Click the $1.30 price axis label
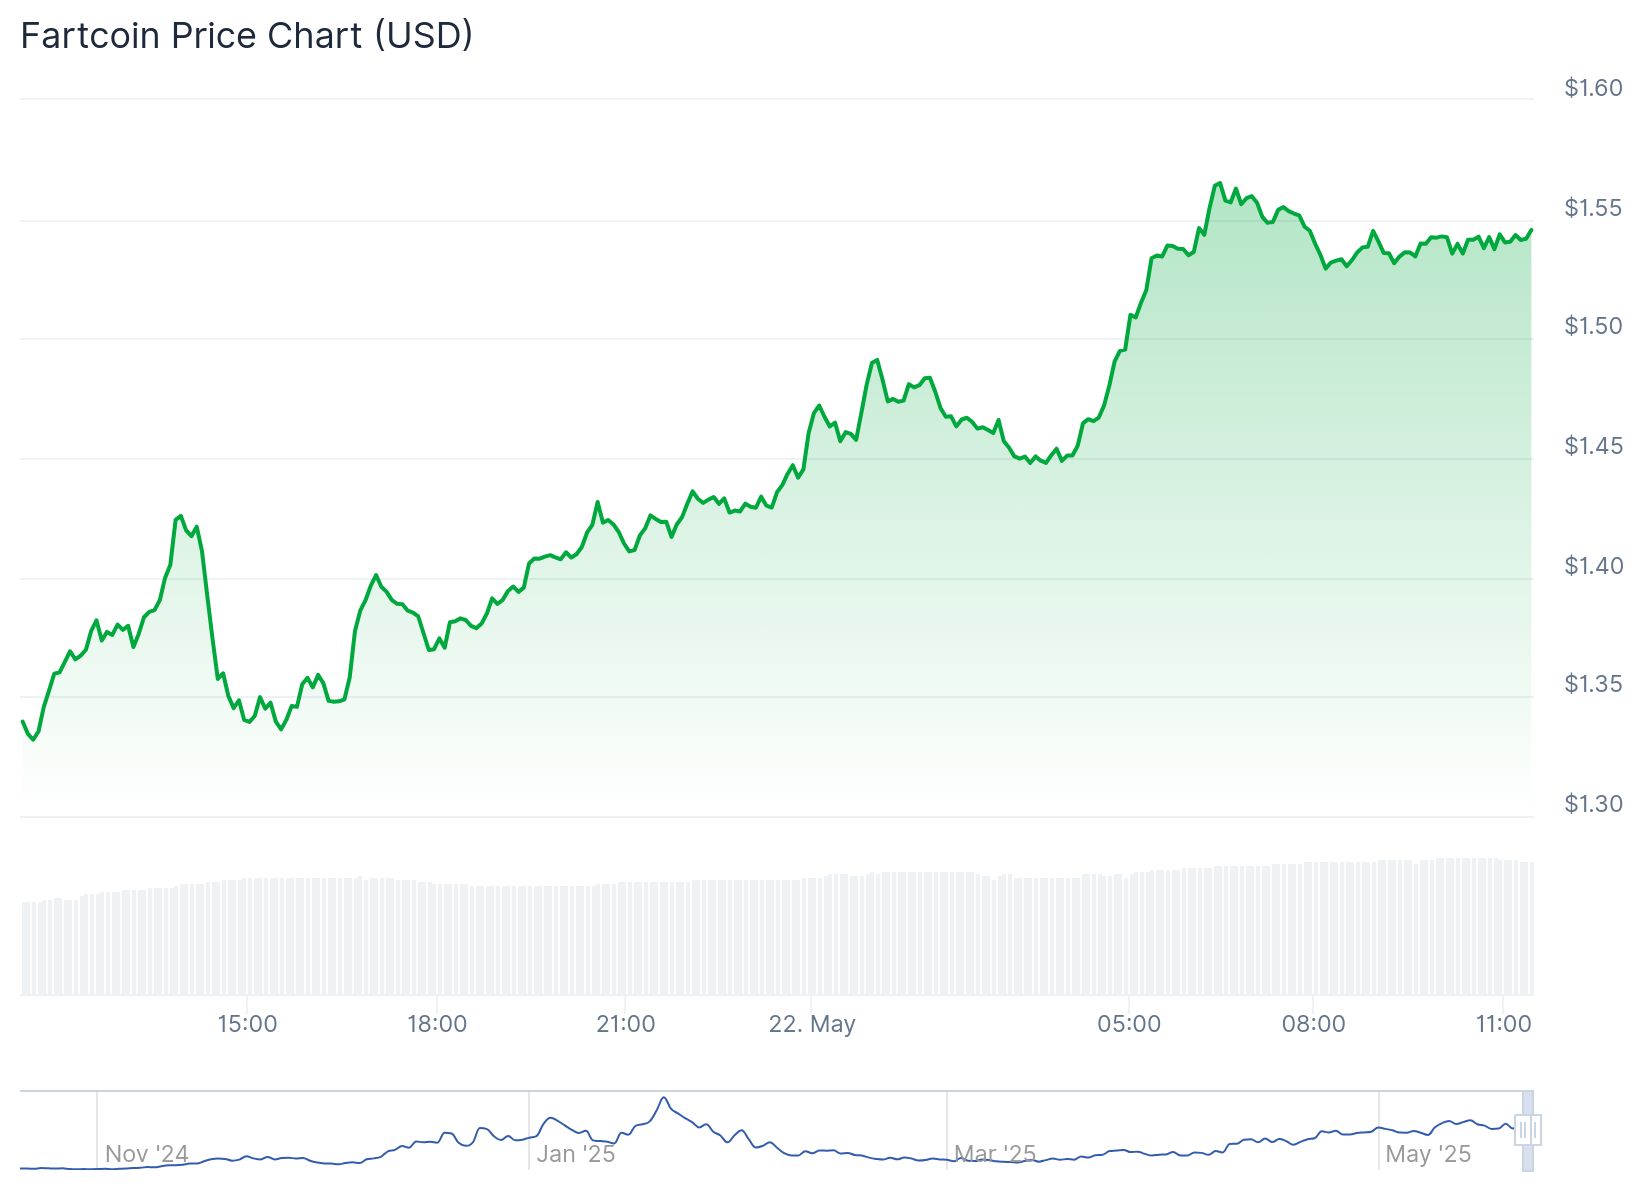The image size is (1644, 1200). [1593, 804]
